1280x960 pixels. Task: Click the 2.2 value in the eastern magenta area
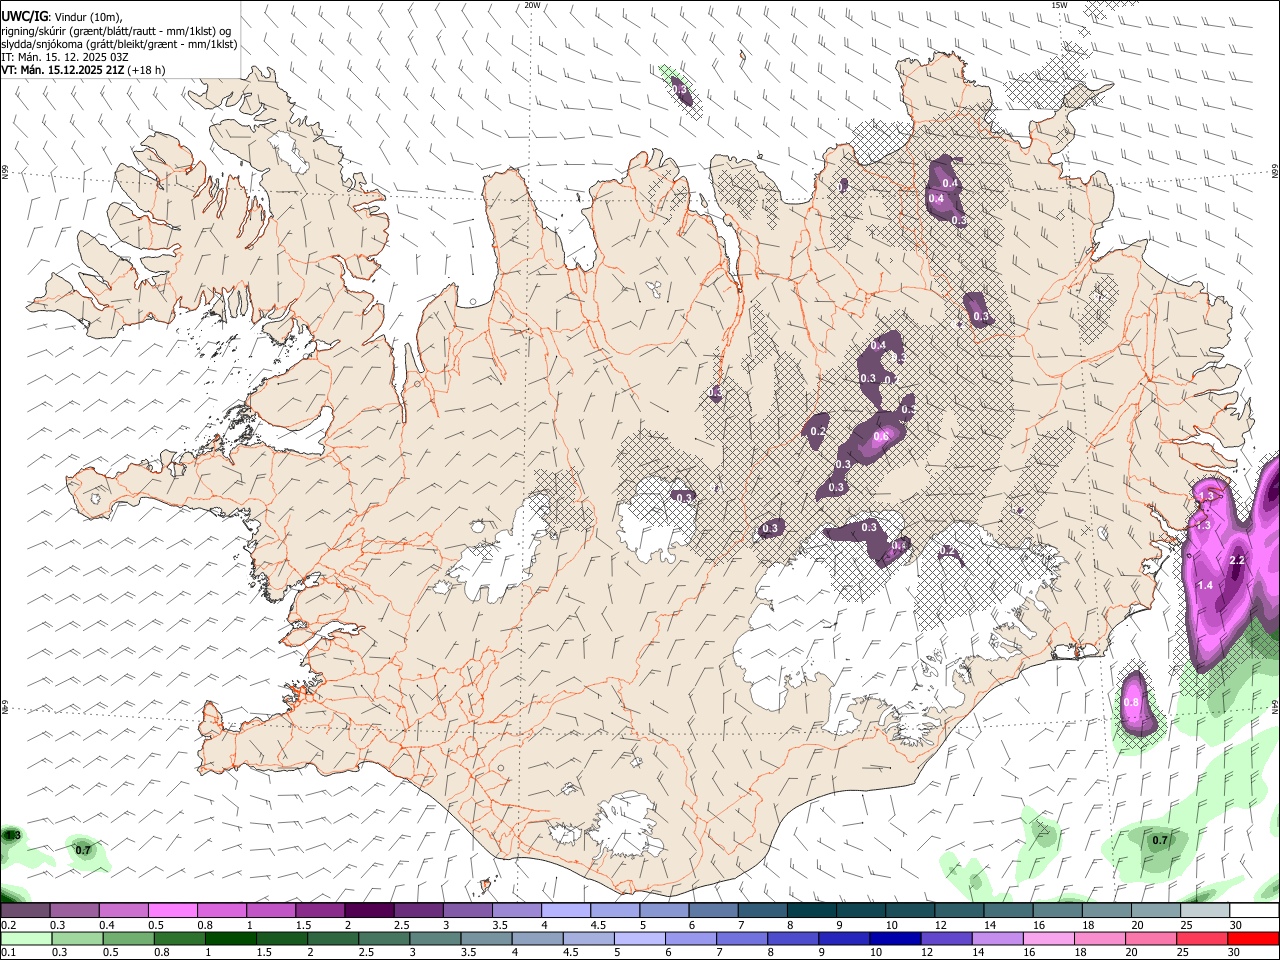(x=1237, y=560)
